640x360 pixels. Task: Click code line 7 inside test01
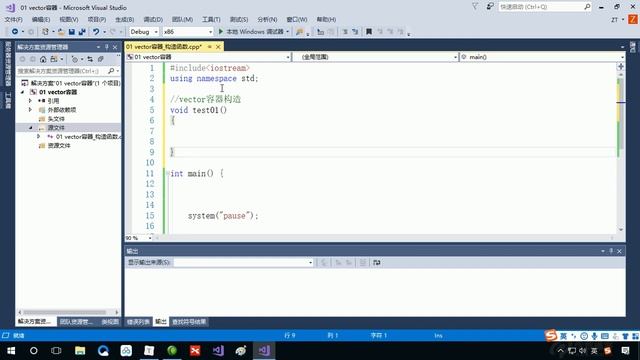coord(392,131)
